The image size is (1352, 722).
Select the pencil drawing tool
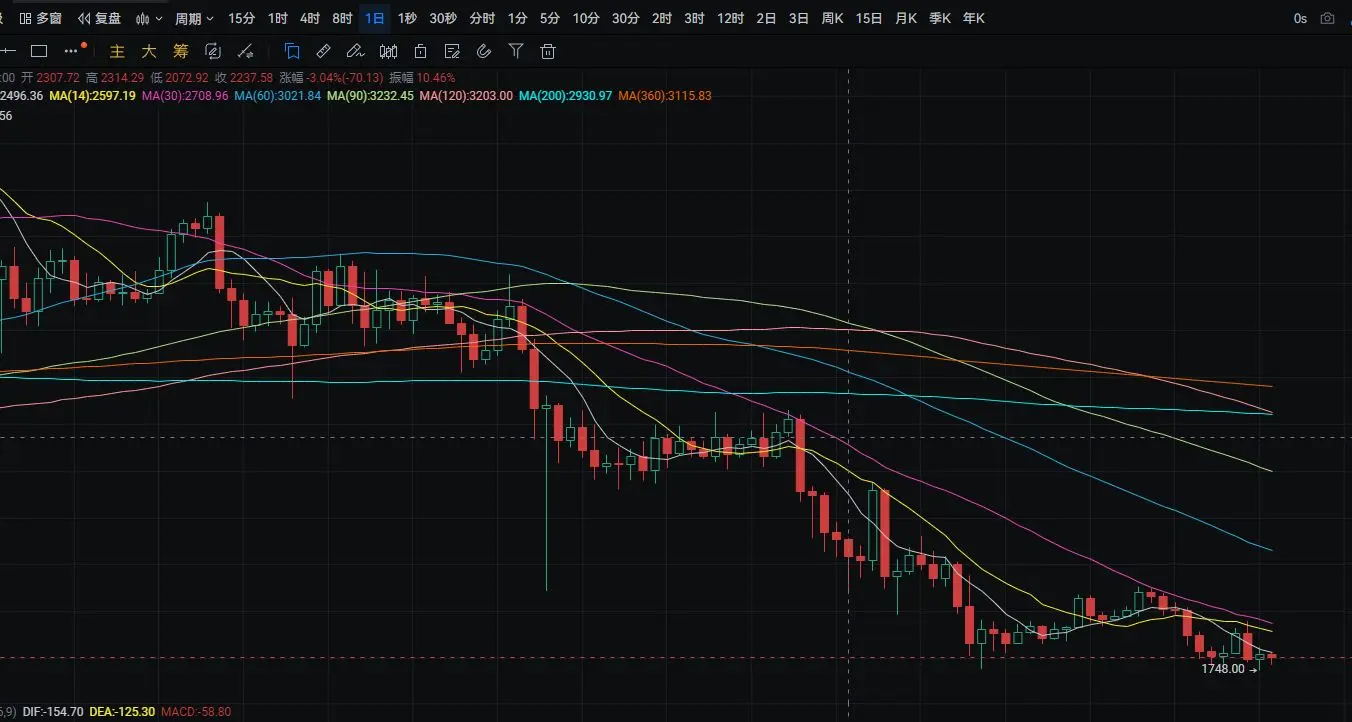pos(355,51)
